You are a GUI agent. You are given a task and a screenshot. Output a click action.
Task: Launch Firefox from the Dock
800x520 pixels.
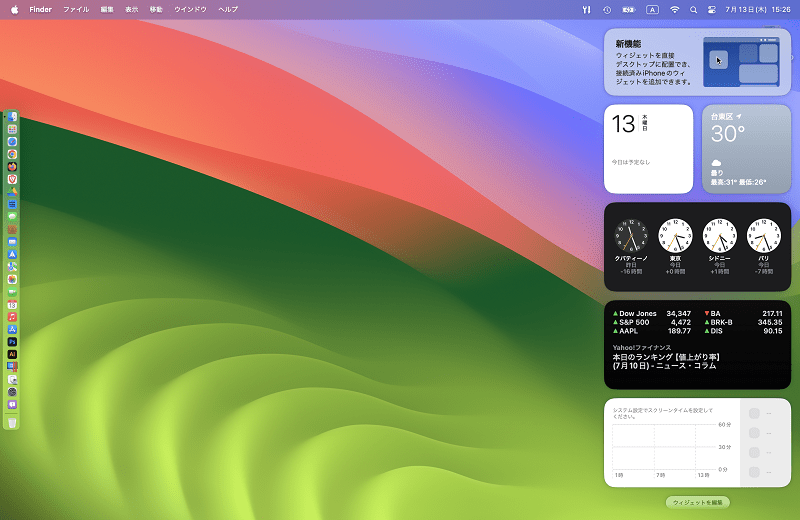[x=12, y=167]
